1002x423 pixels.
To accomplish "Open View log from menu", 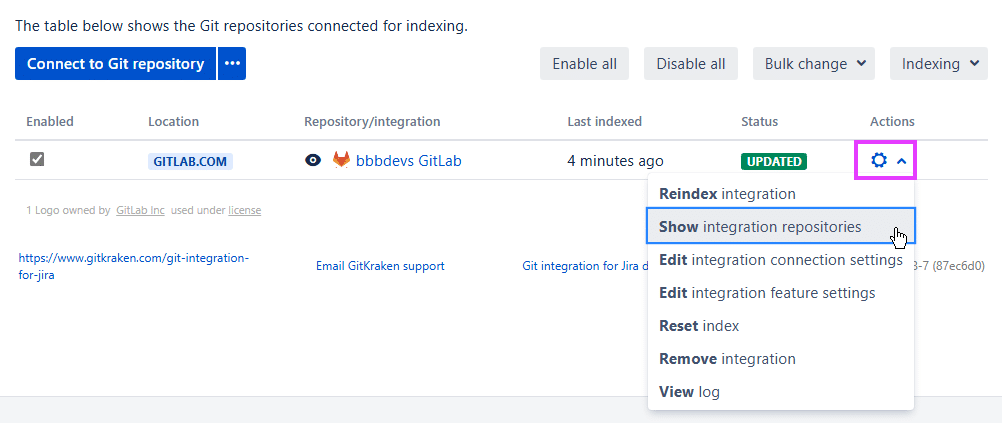I will pos(689,392).
